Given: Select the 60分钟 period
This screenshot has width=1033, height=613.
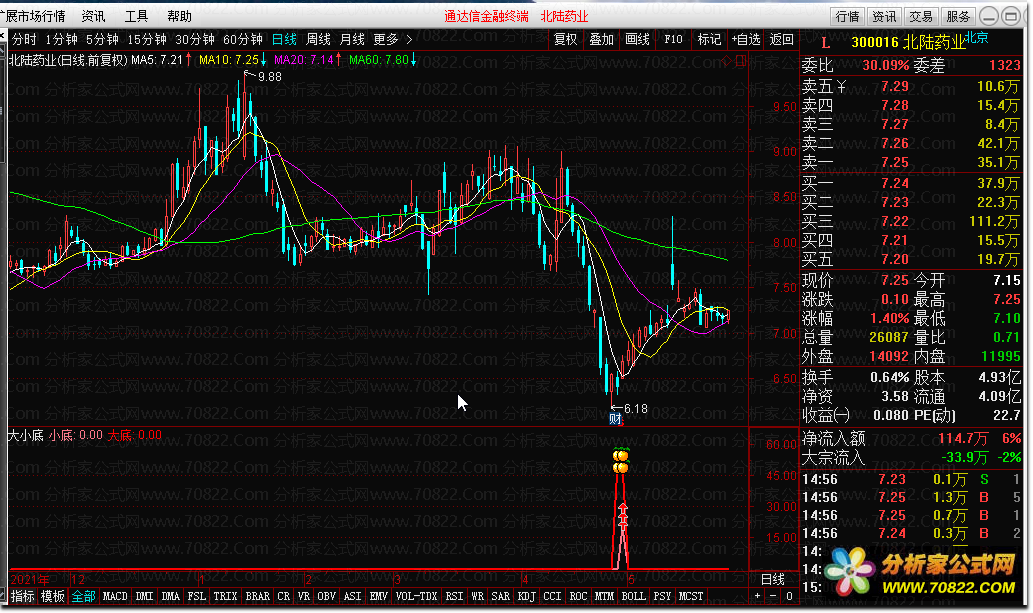Looking at the screenshot, I should [243, 40].
